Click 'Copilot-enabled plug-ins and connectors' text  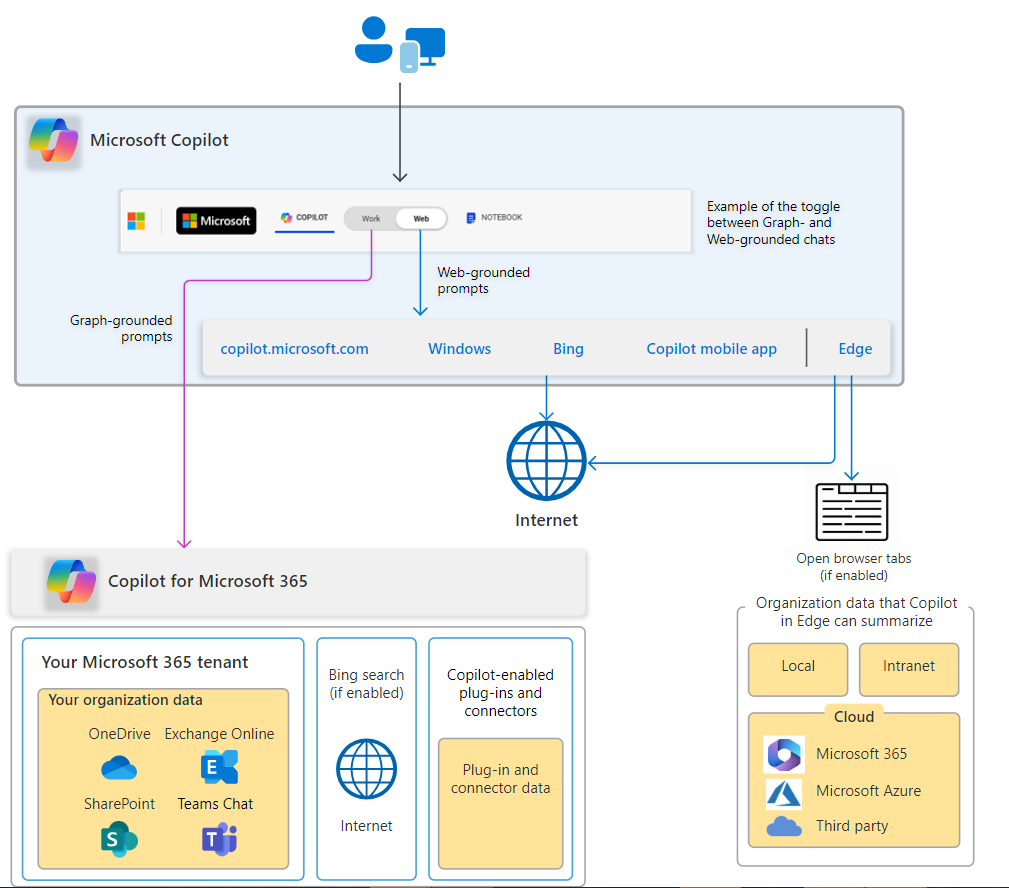501,693
